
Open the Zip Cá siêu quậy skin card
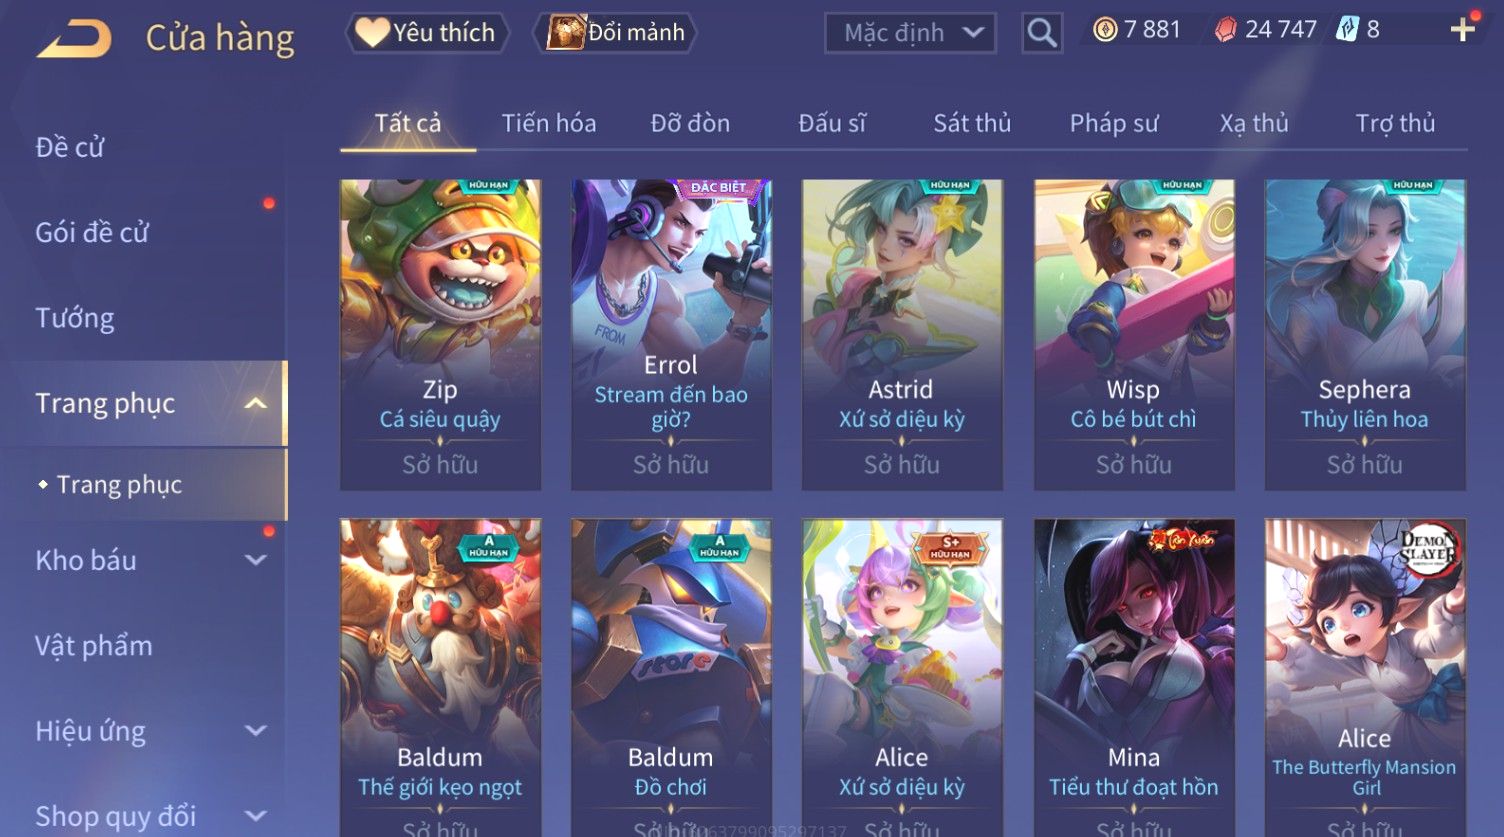tap(440, 335)
